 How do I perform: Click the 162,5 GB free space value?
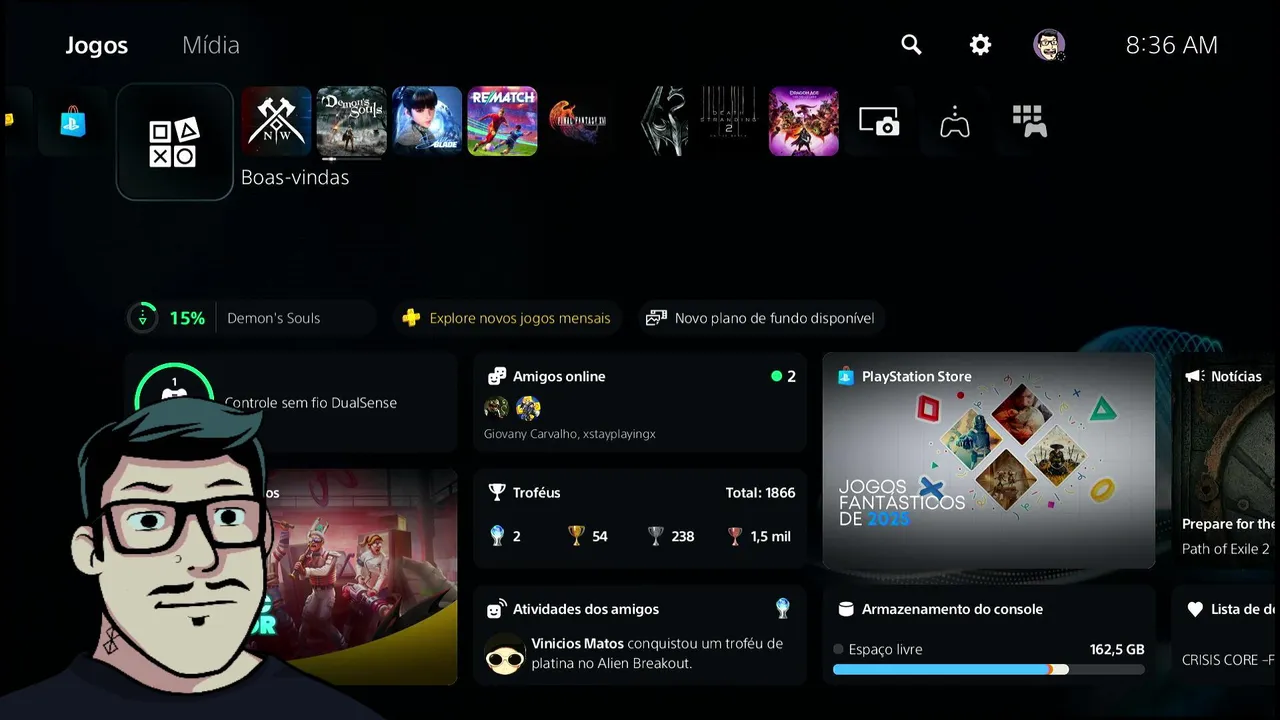tap(1117, 649)
